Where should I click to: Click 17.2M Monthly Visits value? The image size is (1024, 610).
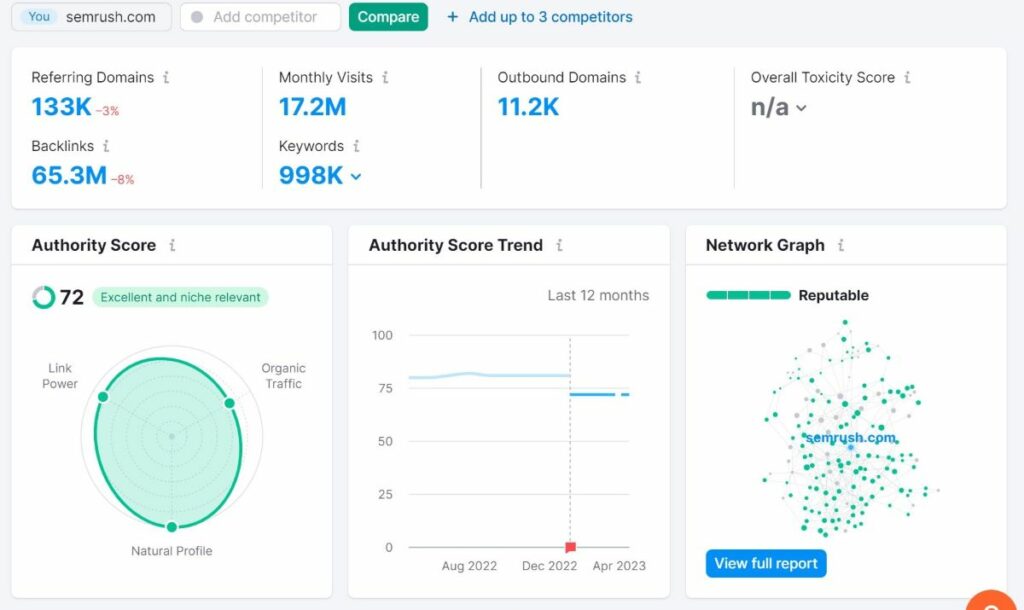pos(312,106)
